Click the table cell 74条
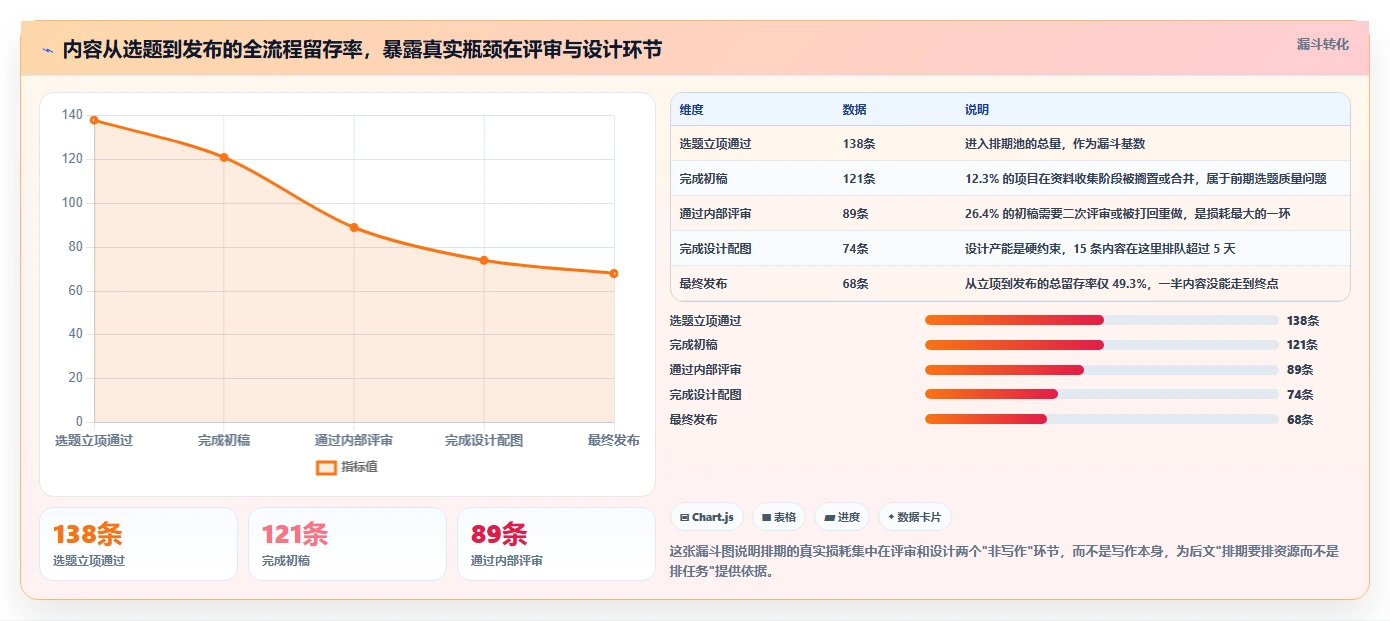This screenshot has width=1390, height=621. pyautogui.click(x=855, y=249)
